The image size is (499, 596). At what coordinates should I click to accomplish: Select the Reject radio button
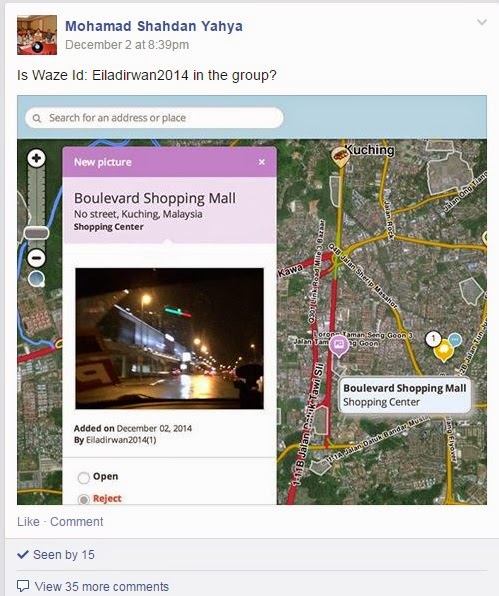[84, 499]
